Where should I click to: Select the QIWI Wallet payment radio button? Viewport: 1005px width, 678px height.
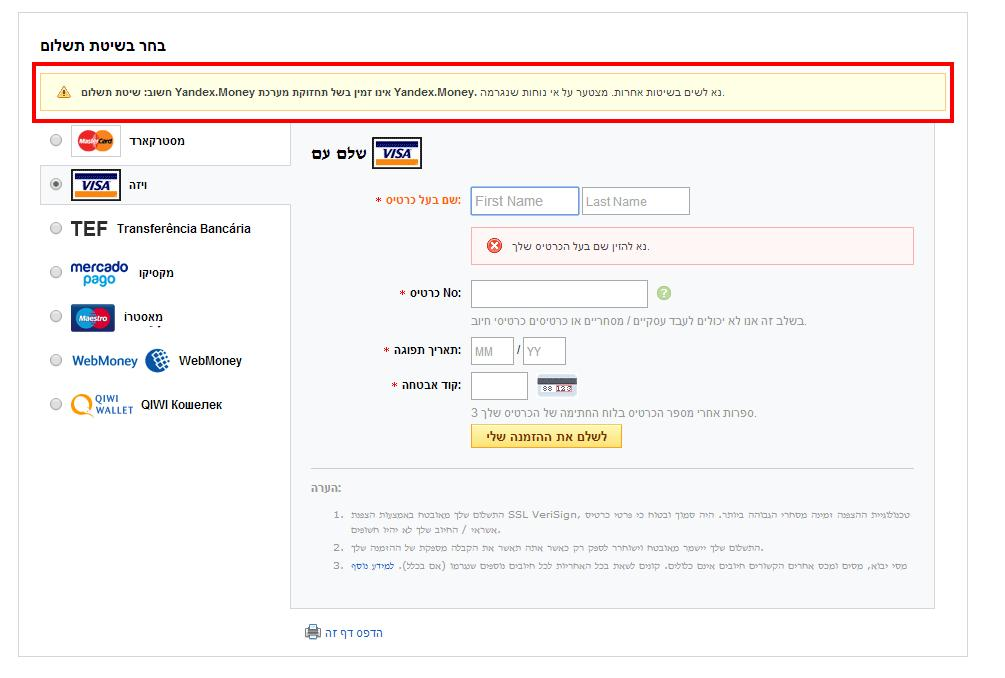55,405
